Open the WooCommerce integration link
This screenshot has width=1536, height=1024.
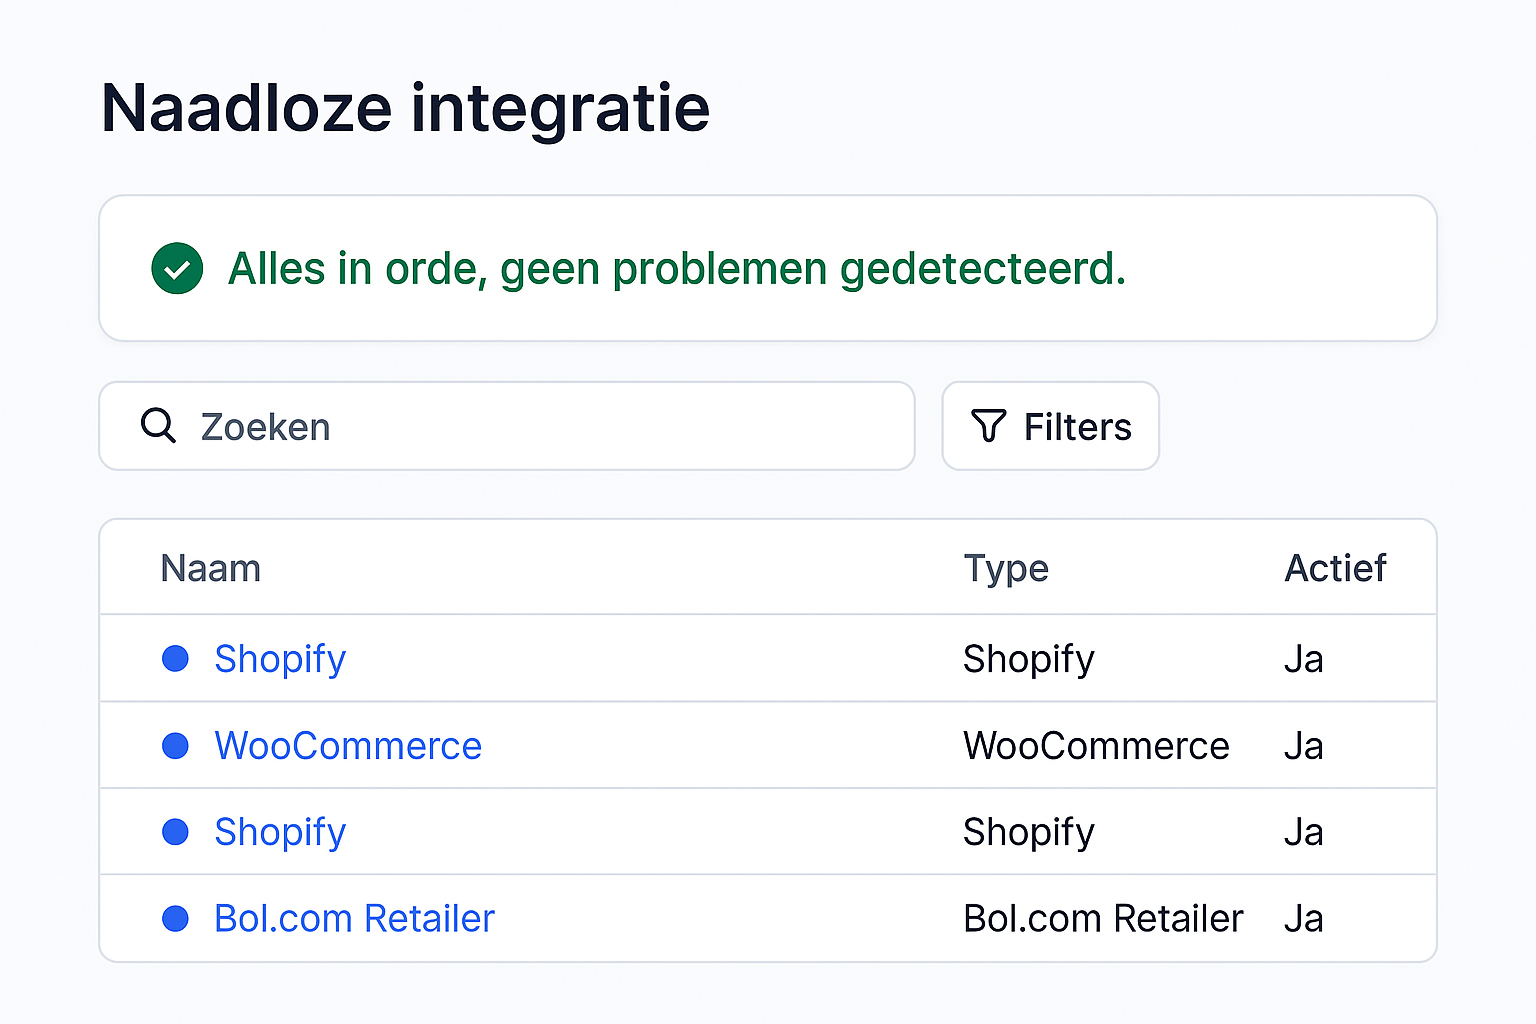pos(348,746)
